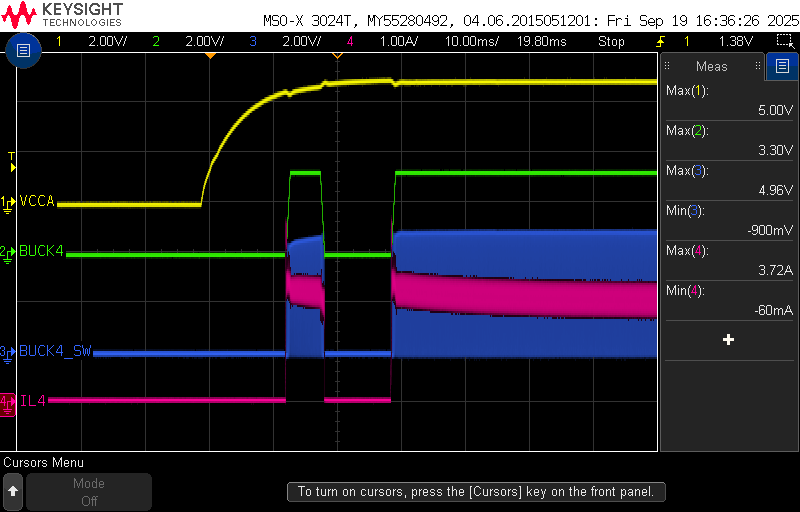Click the 19.80ms delay value

[x=542, y=41]
